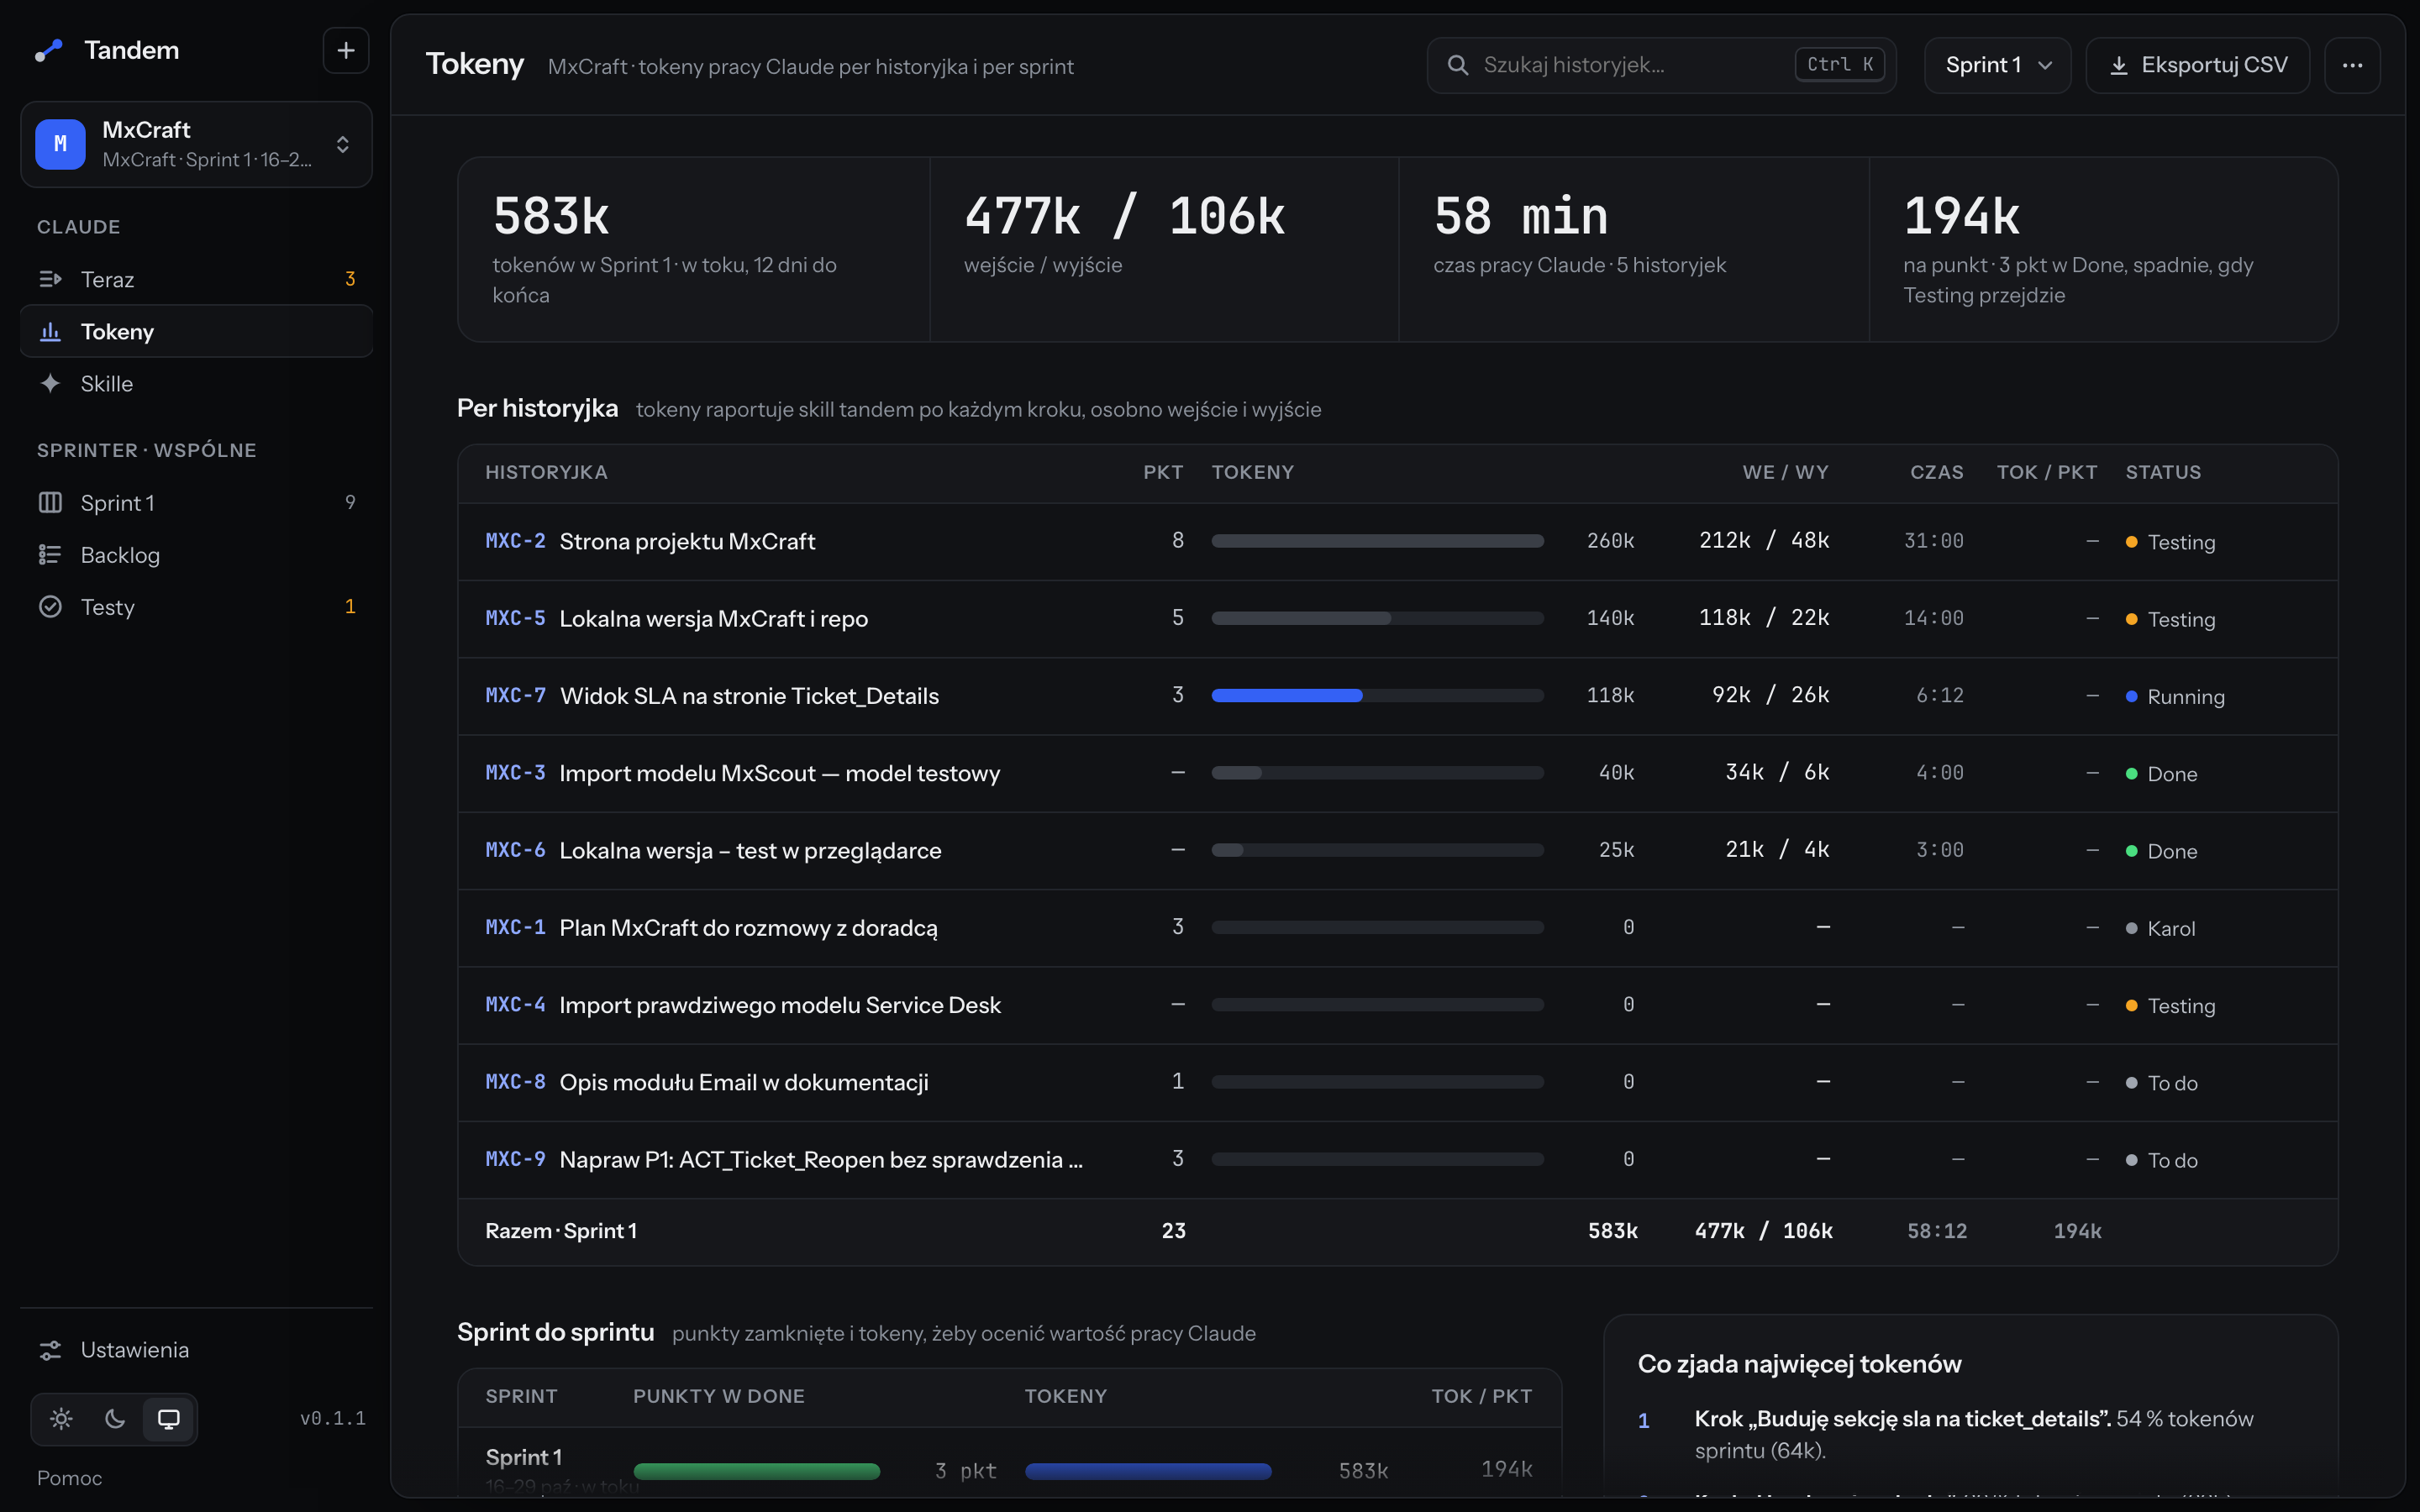Click the Sprint 1 board columns icon
2420x1512 pixels.
50,502
